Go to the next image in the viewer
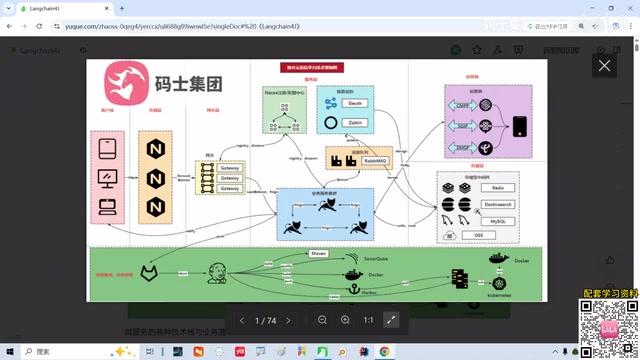The image size is (640, 360). 288,320
